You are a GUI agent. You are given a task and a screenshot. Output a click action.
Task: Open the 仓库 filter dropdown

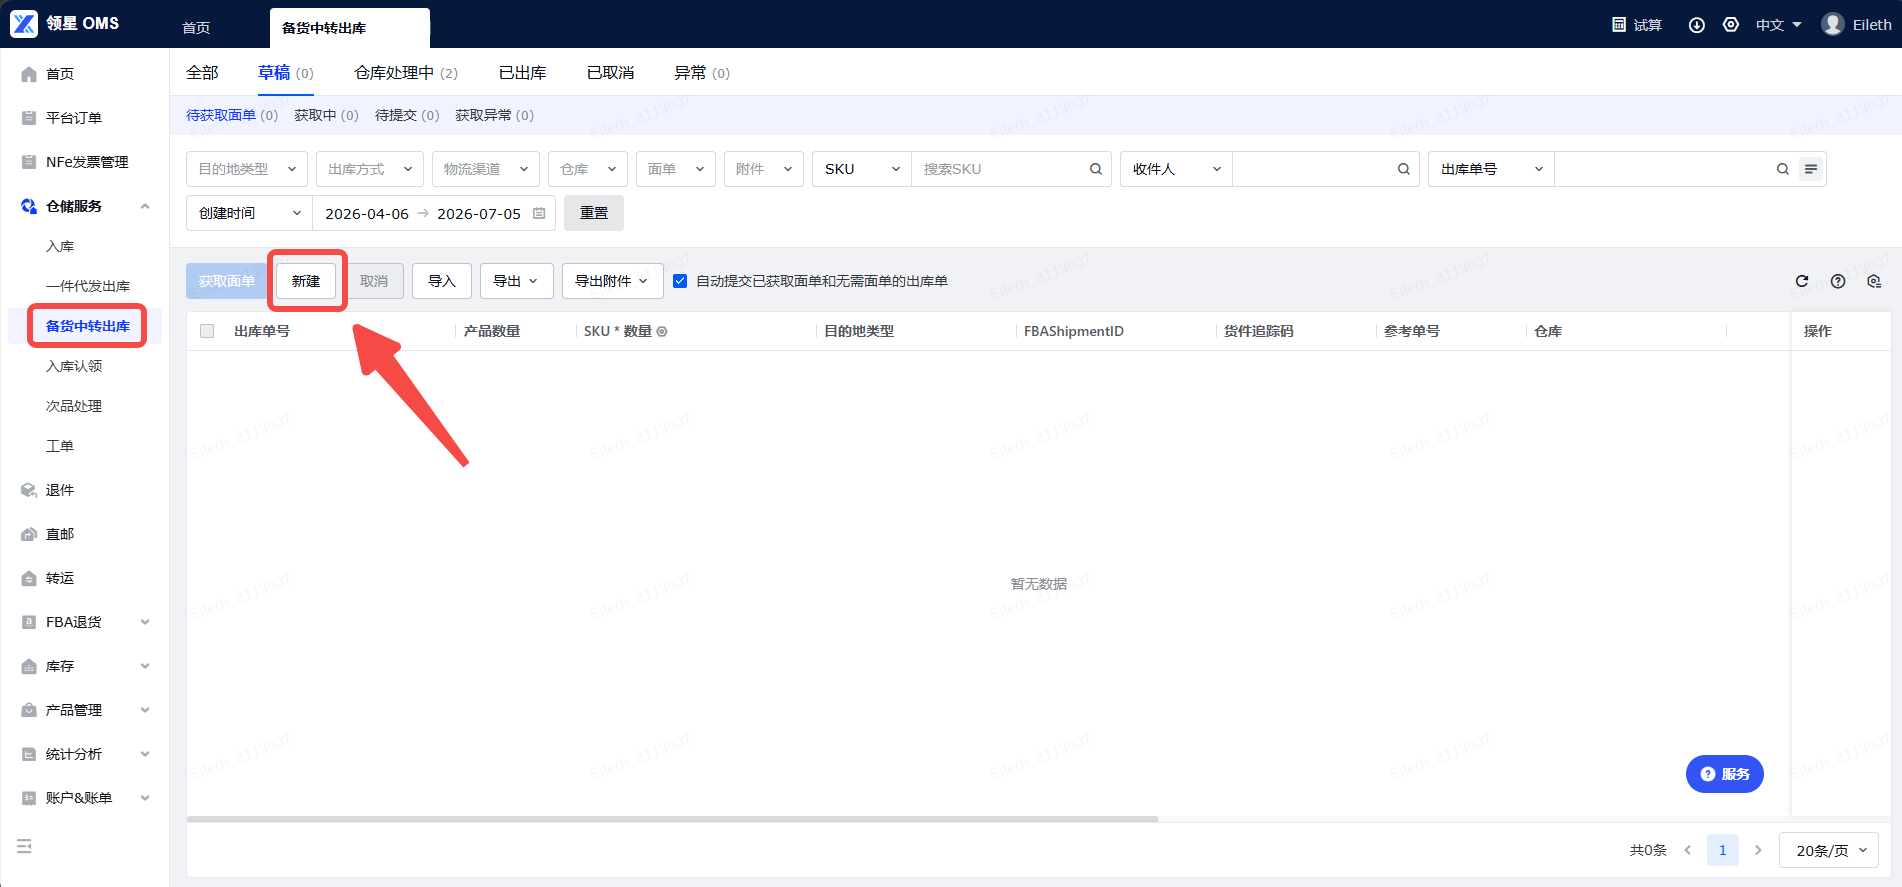(x=588, y=169)
